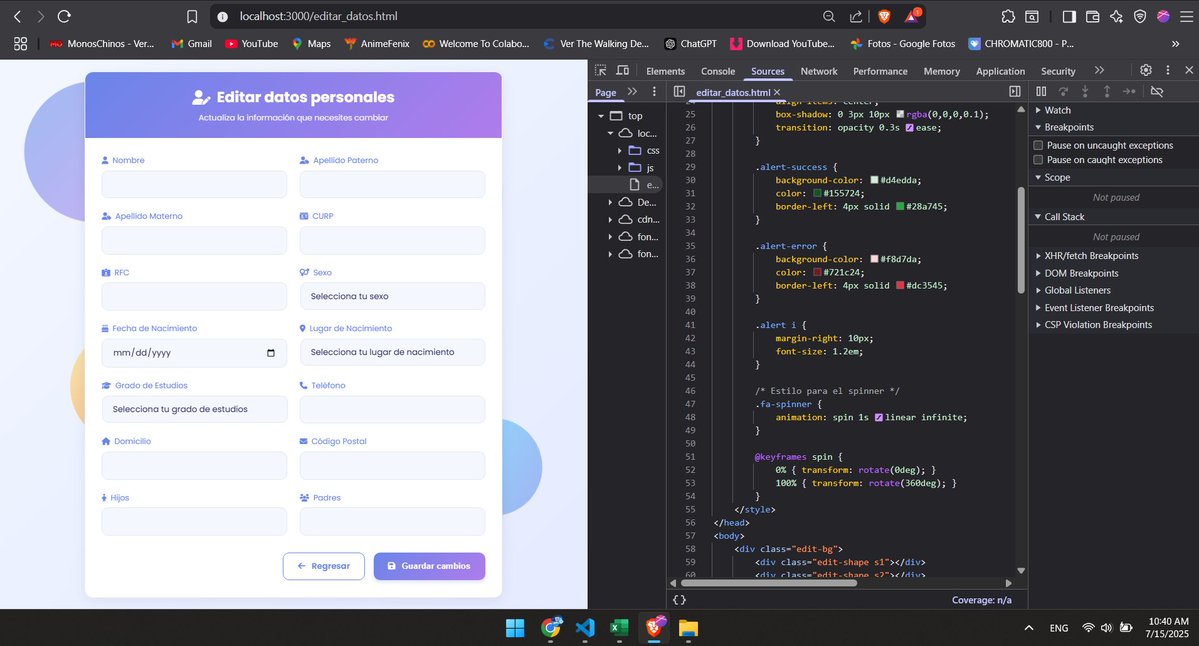The image size is (1199, 646).
Task: Switch to the Memory tab
Action: pyautogui.click(x=941, y=71)
